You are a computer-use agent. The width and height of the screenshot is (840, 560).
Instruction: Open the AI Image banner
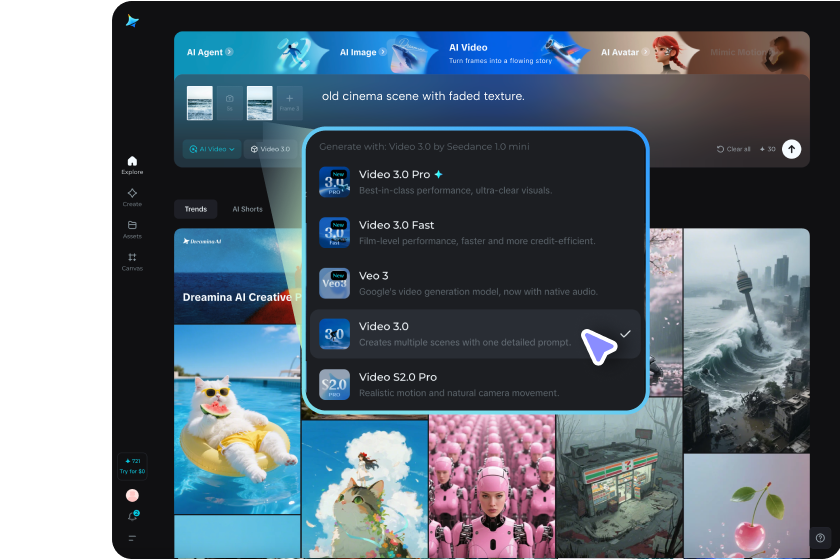point(375,53)
